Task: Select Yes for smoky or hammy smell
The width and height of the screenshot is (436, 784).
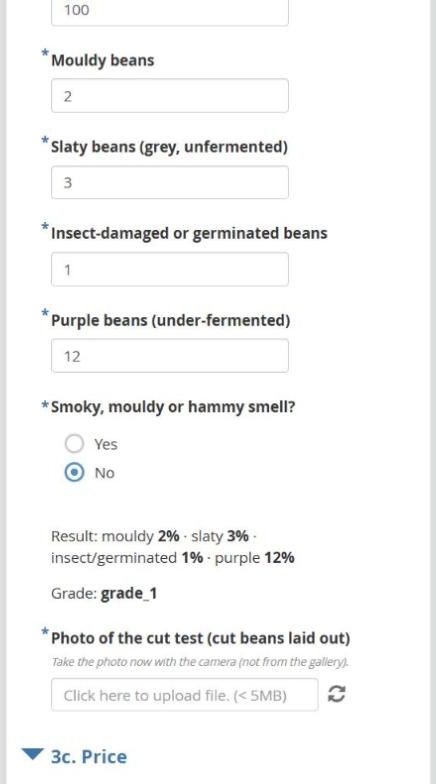Action: coord(74,444)
